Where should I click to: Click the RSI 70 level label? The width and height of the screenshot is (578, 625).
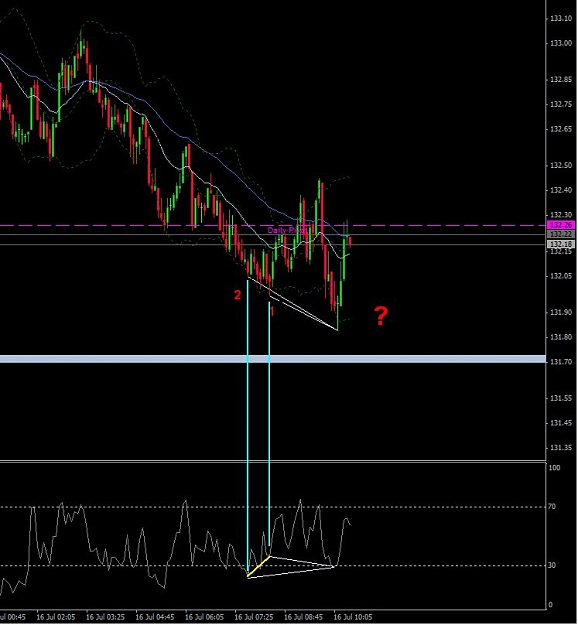pyautogui.click(x=552, y=507)
